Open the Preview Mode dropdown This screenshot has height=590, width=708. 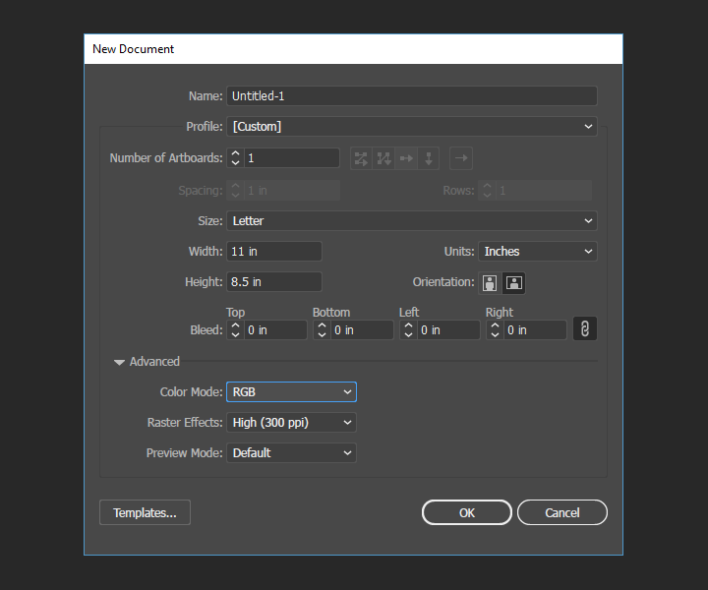291,453
